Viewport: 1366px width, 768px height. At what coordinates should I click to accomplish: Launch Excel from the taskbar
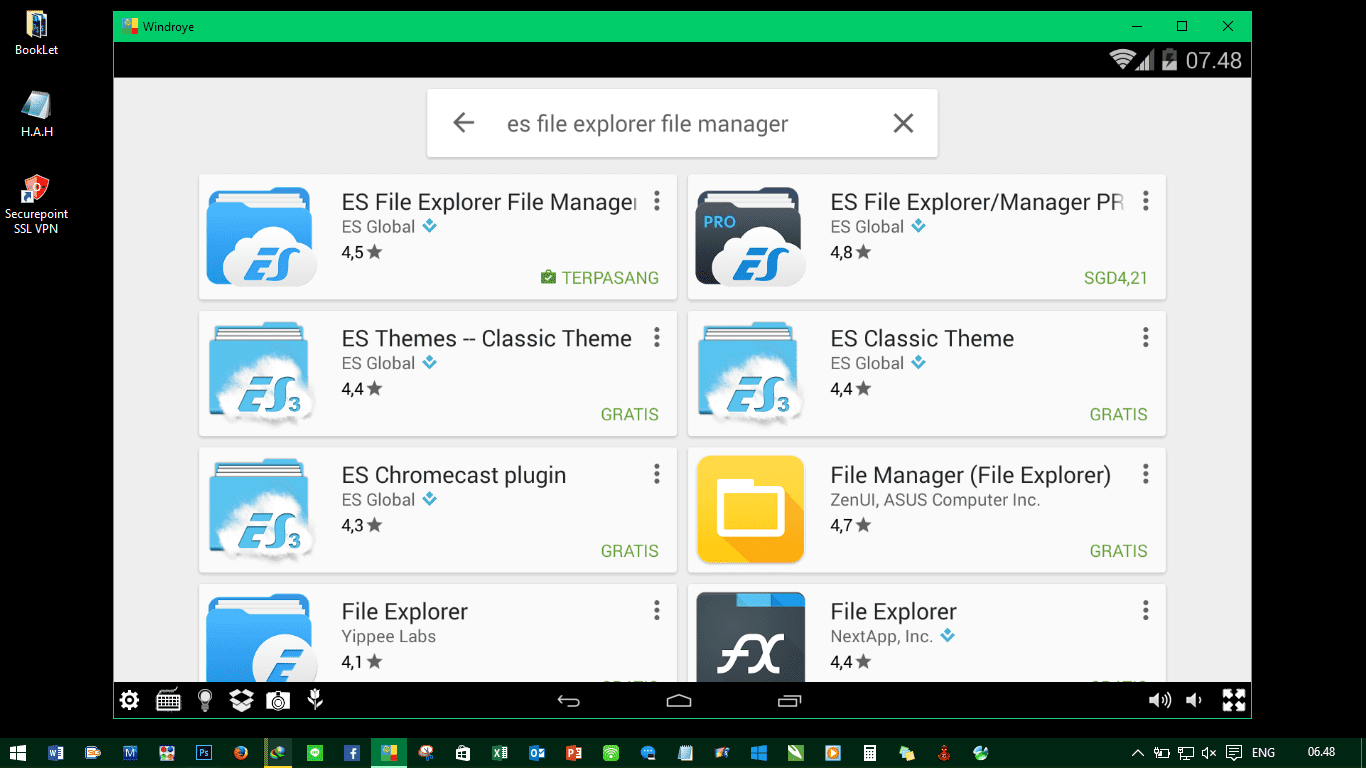tap(499, 752)
